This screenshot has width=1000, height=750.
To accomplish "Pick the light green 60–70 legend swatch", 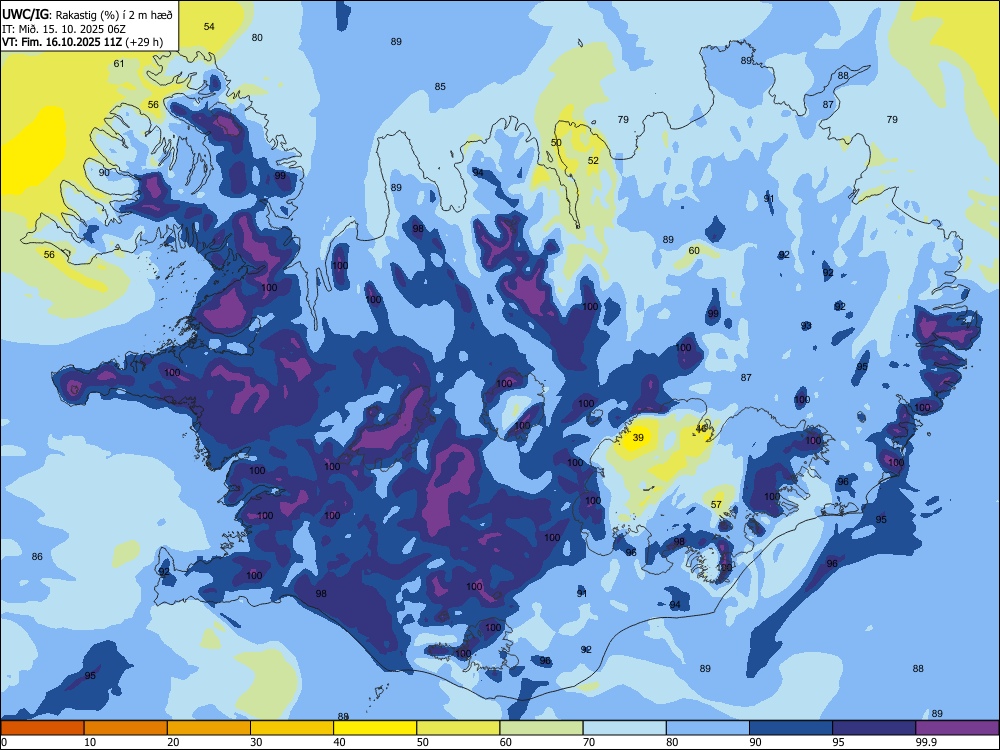I will click(541, 728).
